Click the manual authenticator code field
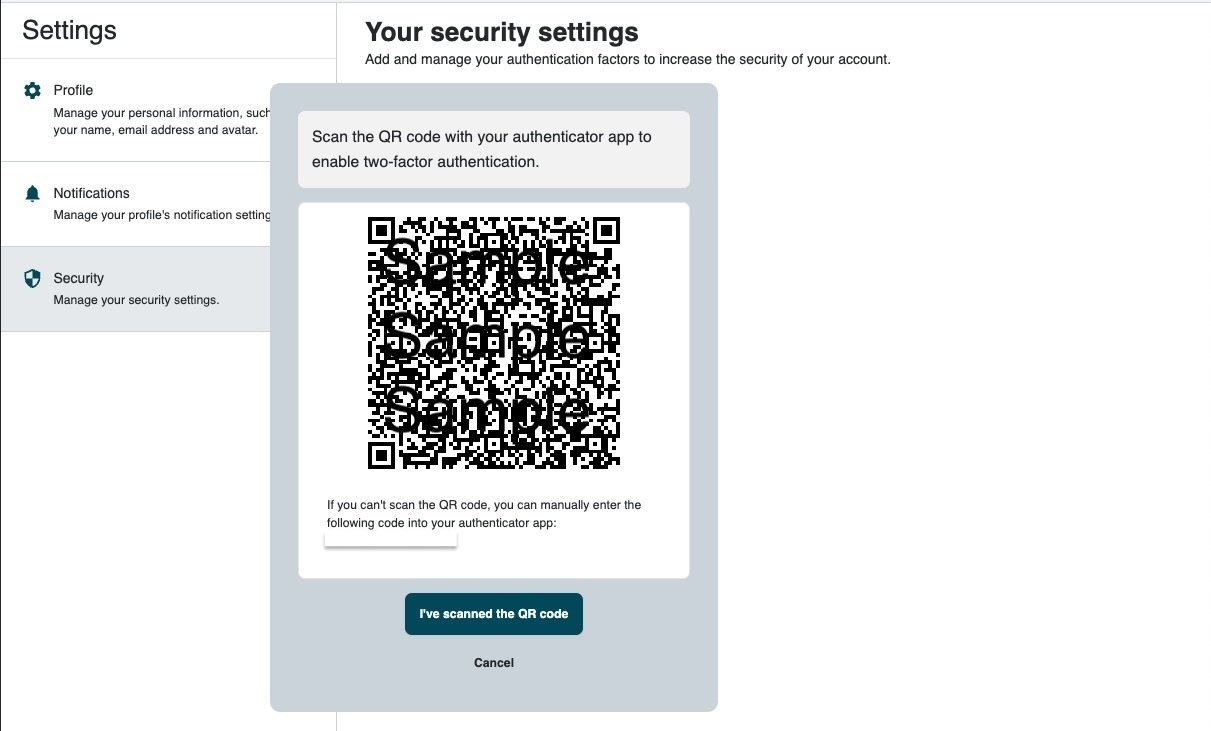This screenshot has height=731, width=1211. pos(391,540)
